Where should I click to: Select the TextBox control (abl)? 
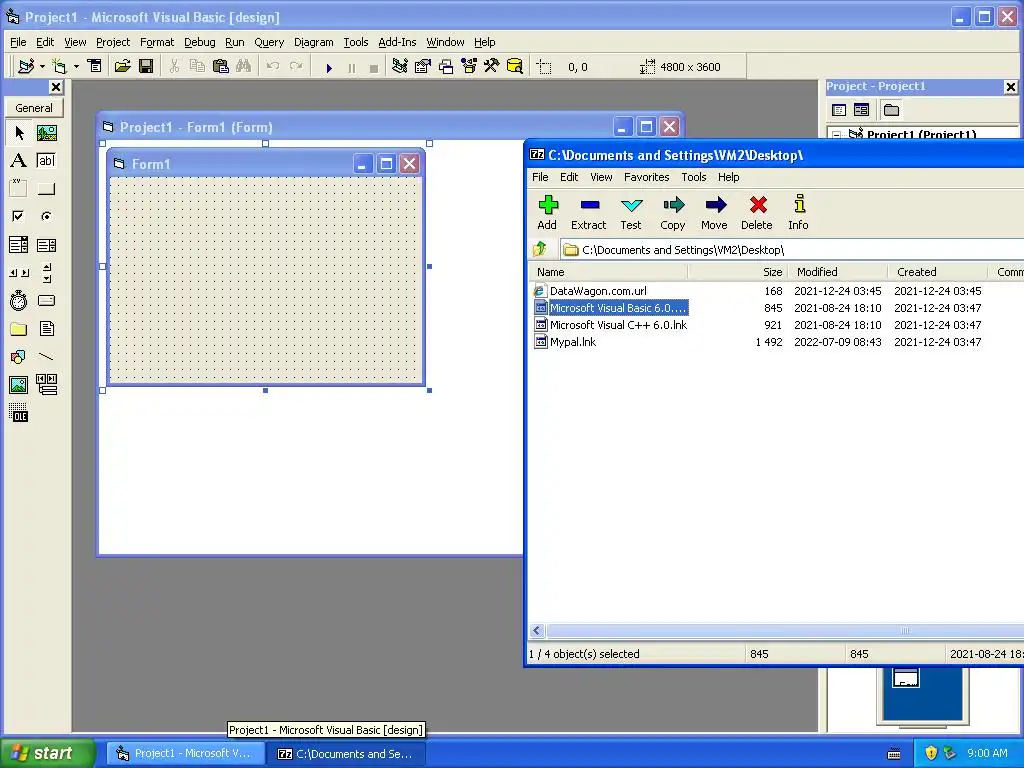[x=46, y=161]
